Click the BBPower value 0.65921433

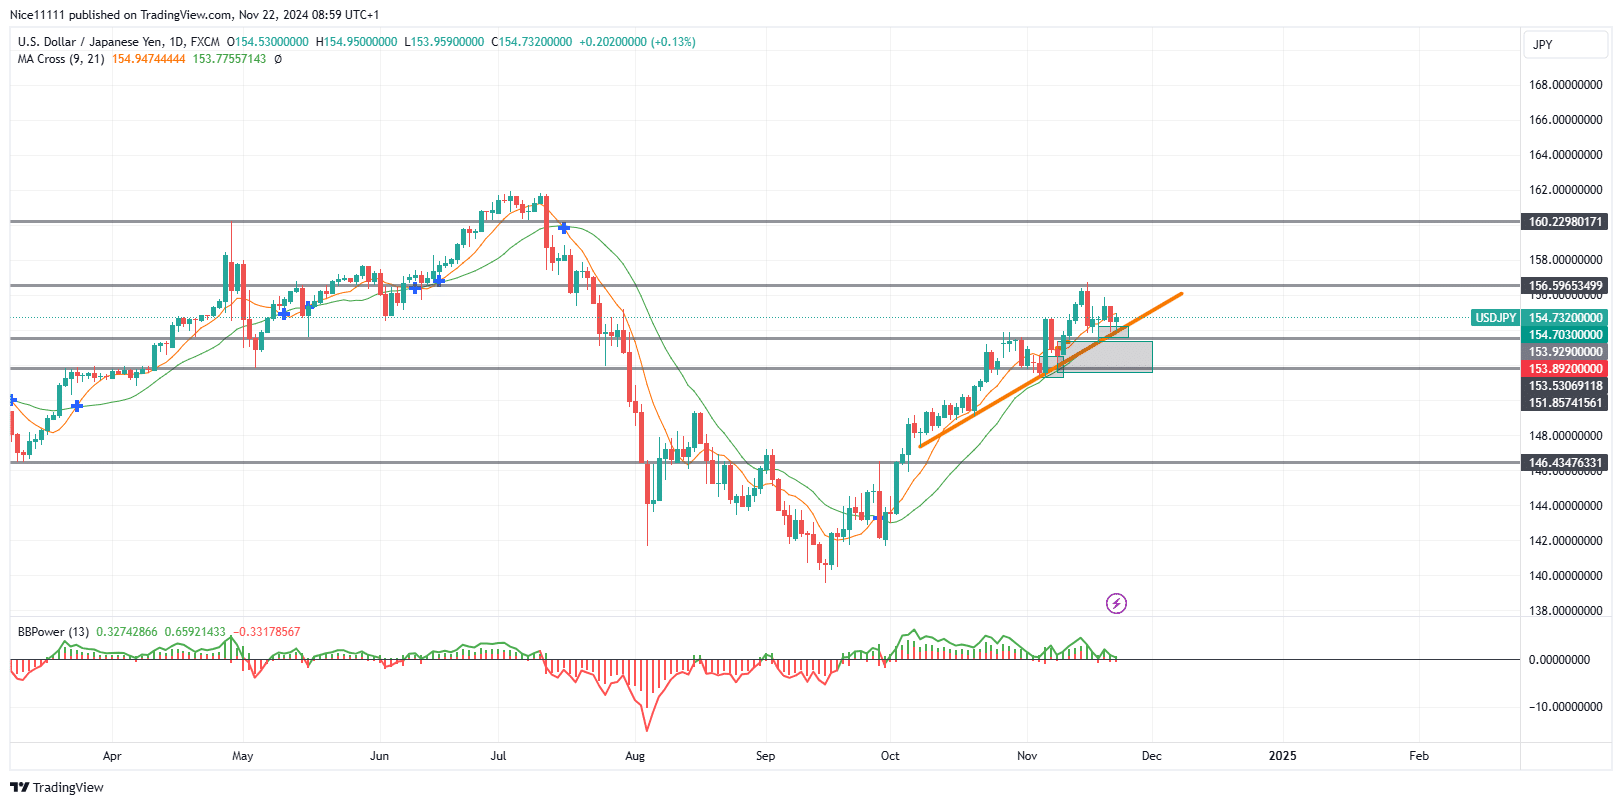195,632
